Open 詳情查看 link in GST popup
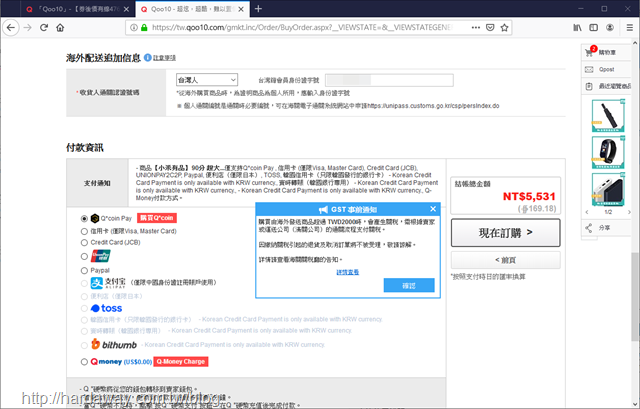Viewport: 640px width, 409px height. click(x=348, y=272)
